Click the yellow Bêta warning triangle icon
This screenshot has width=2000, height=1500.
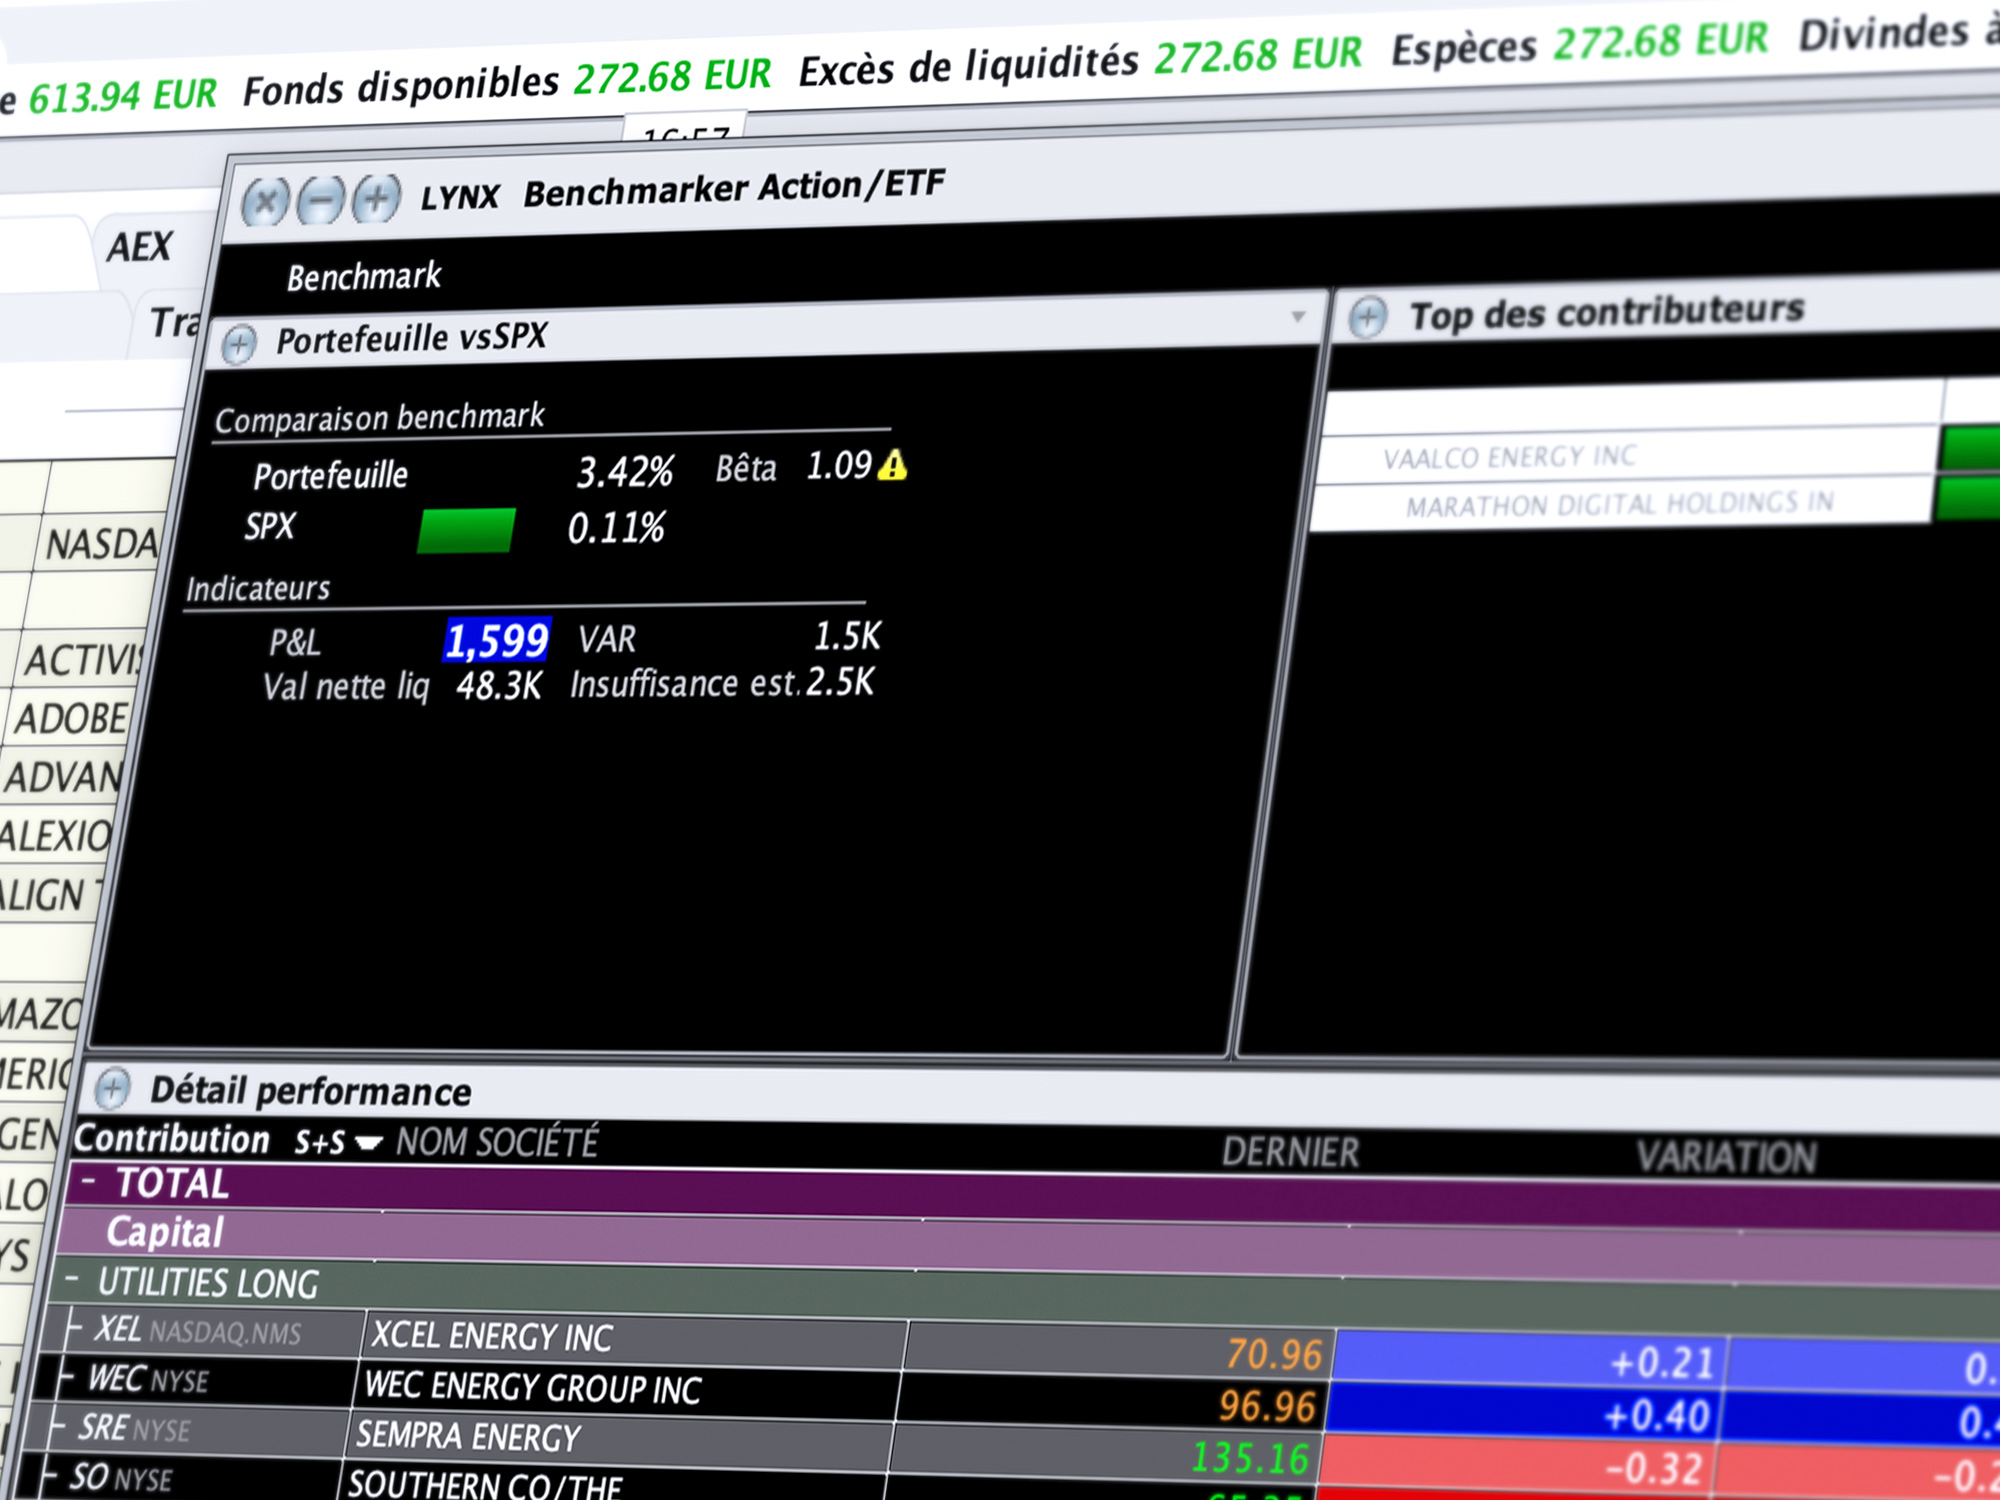pos(892,465)
